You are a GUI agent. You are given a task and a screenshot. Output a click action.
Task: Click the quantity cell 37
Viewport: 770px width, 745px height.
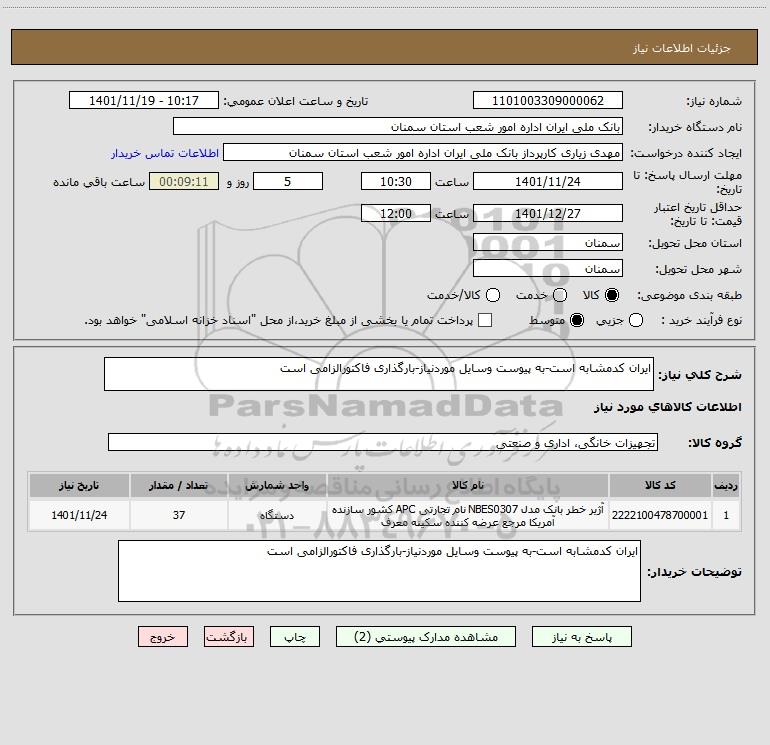click(x=179, y=515)
